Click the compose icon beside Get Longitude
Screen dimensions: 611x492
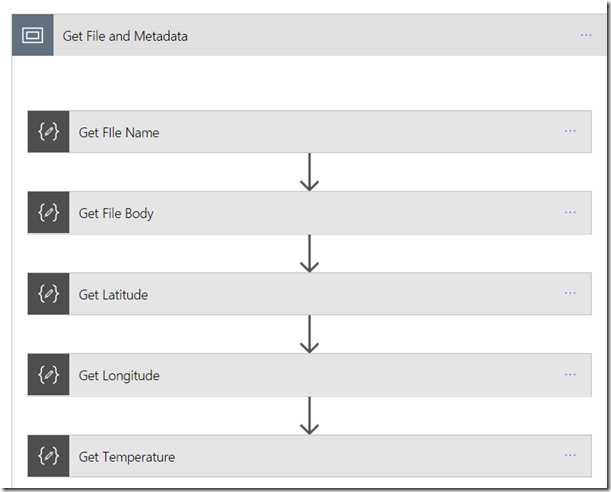[48, 374]
